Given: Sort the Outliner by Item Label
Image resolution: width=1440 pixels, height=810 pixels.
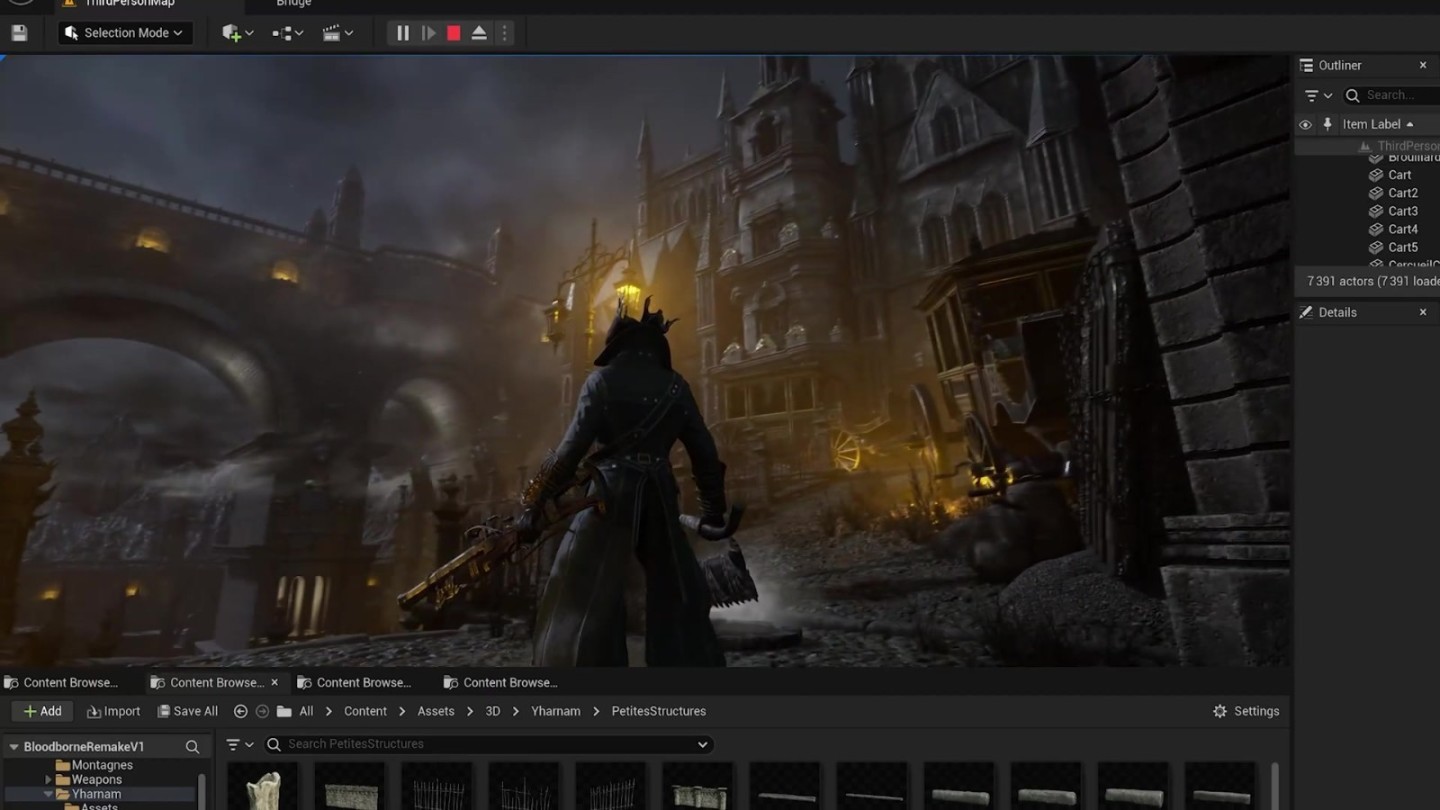Looking at the screenshot, I should (x=1377, y=124).
